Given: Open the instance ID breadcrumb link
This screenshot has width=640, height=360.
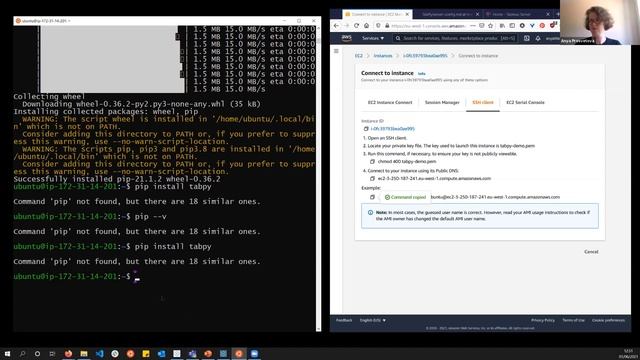Looking at the screenshot, I should click(x=425, y=56).
